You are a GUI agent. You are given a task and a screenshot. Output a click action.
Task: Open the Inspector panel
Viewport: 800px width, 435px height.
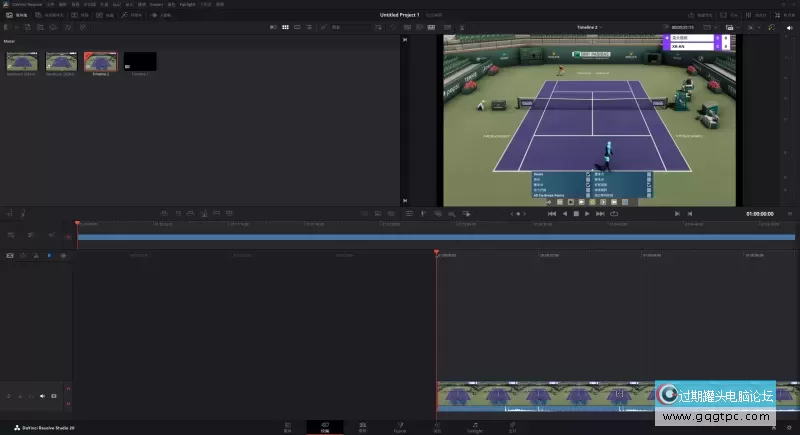click(x=783, y=15)
